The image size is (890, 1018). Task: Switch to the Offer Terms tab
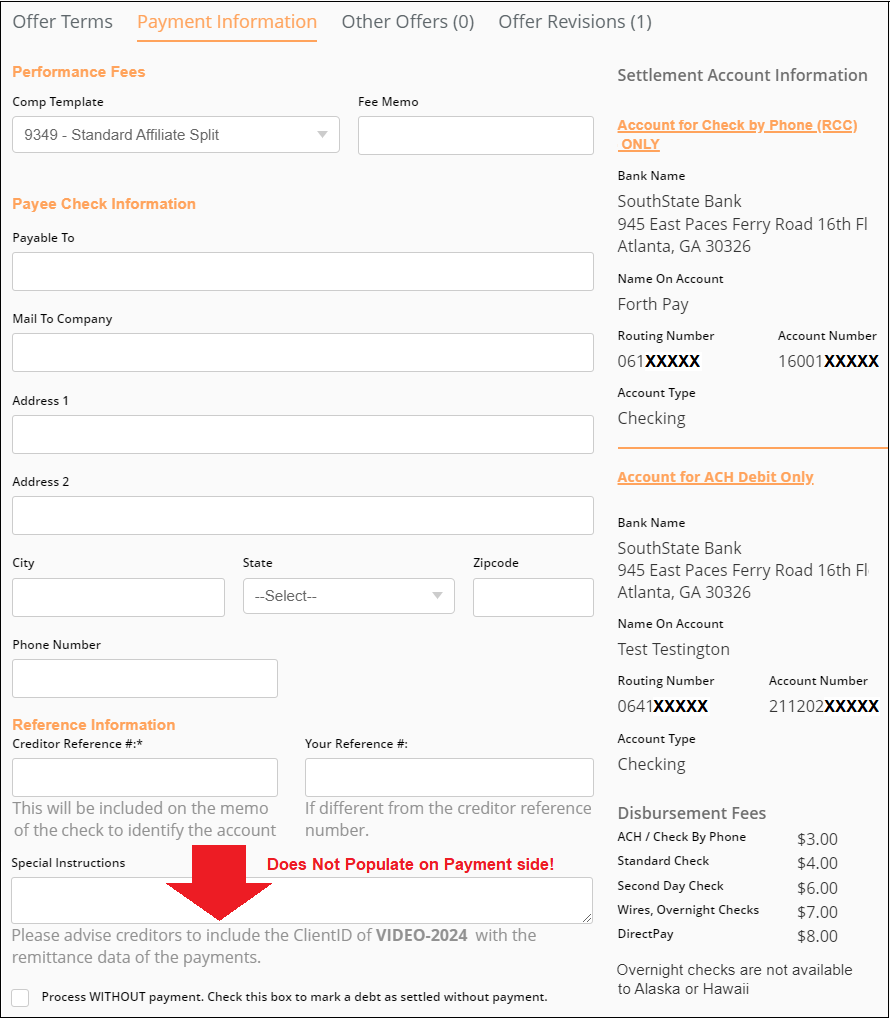[62, 21]
